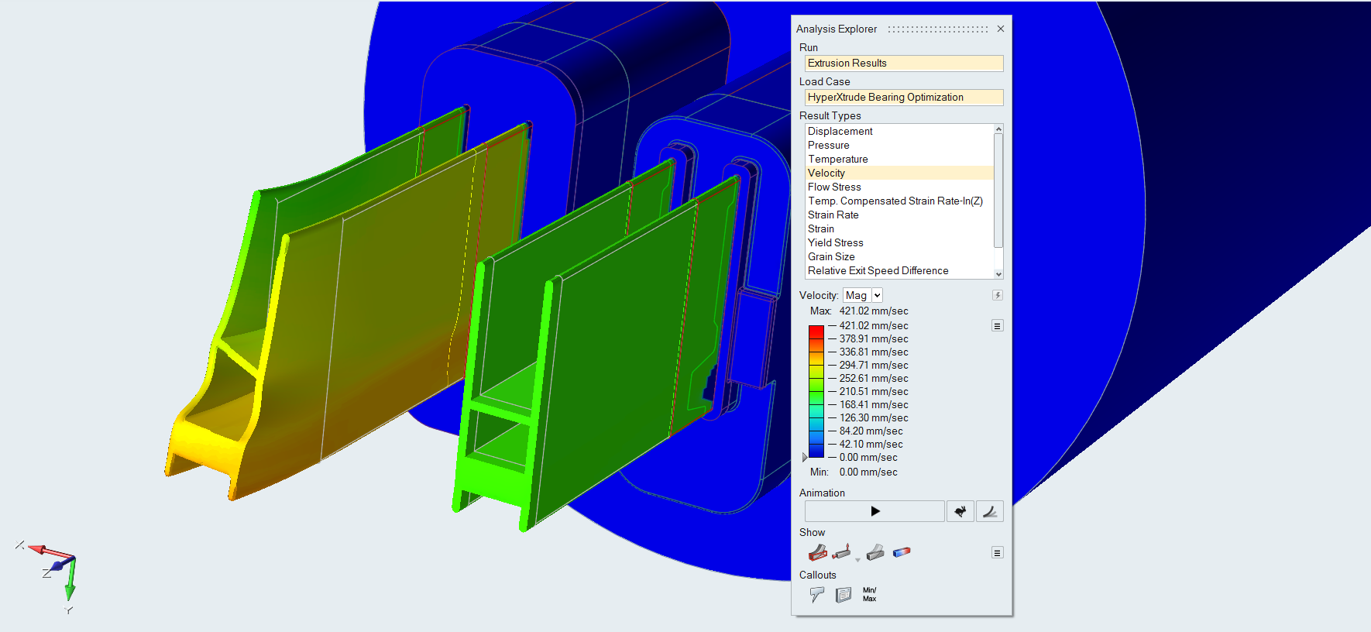Select the Extrusion Results run

pos(903,63)
